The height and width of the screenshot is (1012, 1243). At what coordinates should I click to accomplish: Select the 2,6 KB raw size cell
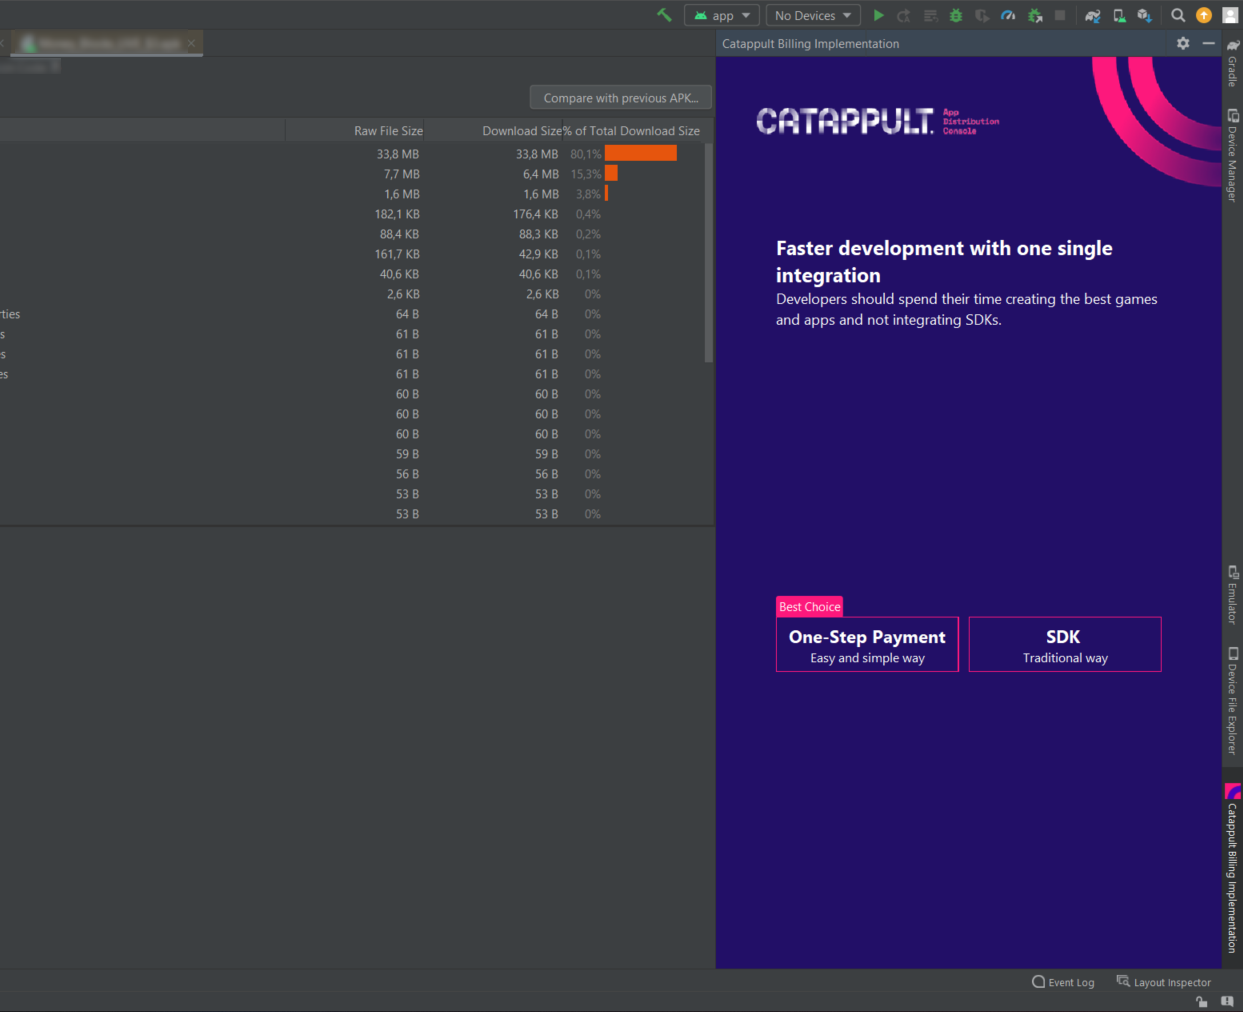click(403, 294)
